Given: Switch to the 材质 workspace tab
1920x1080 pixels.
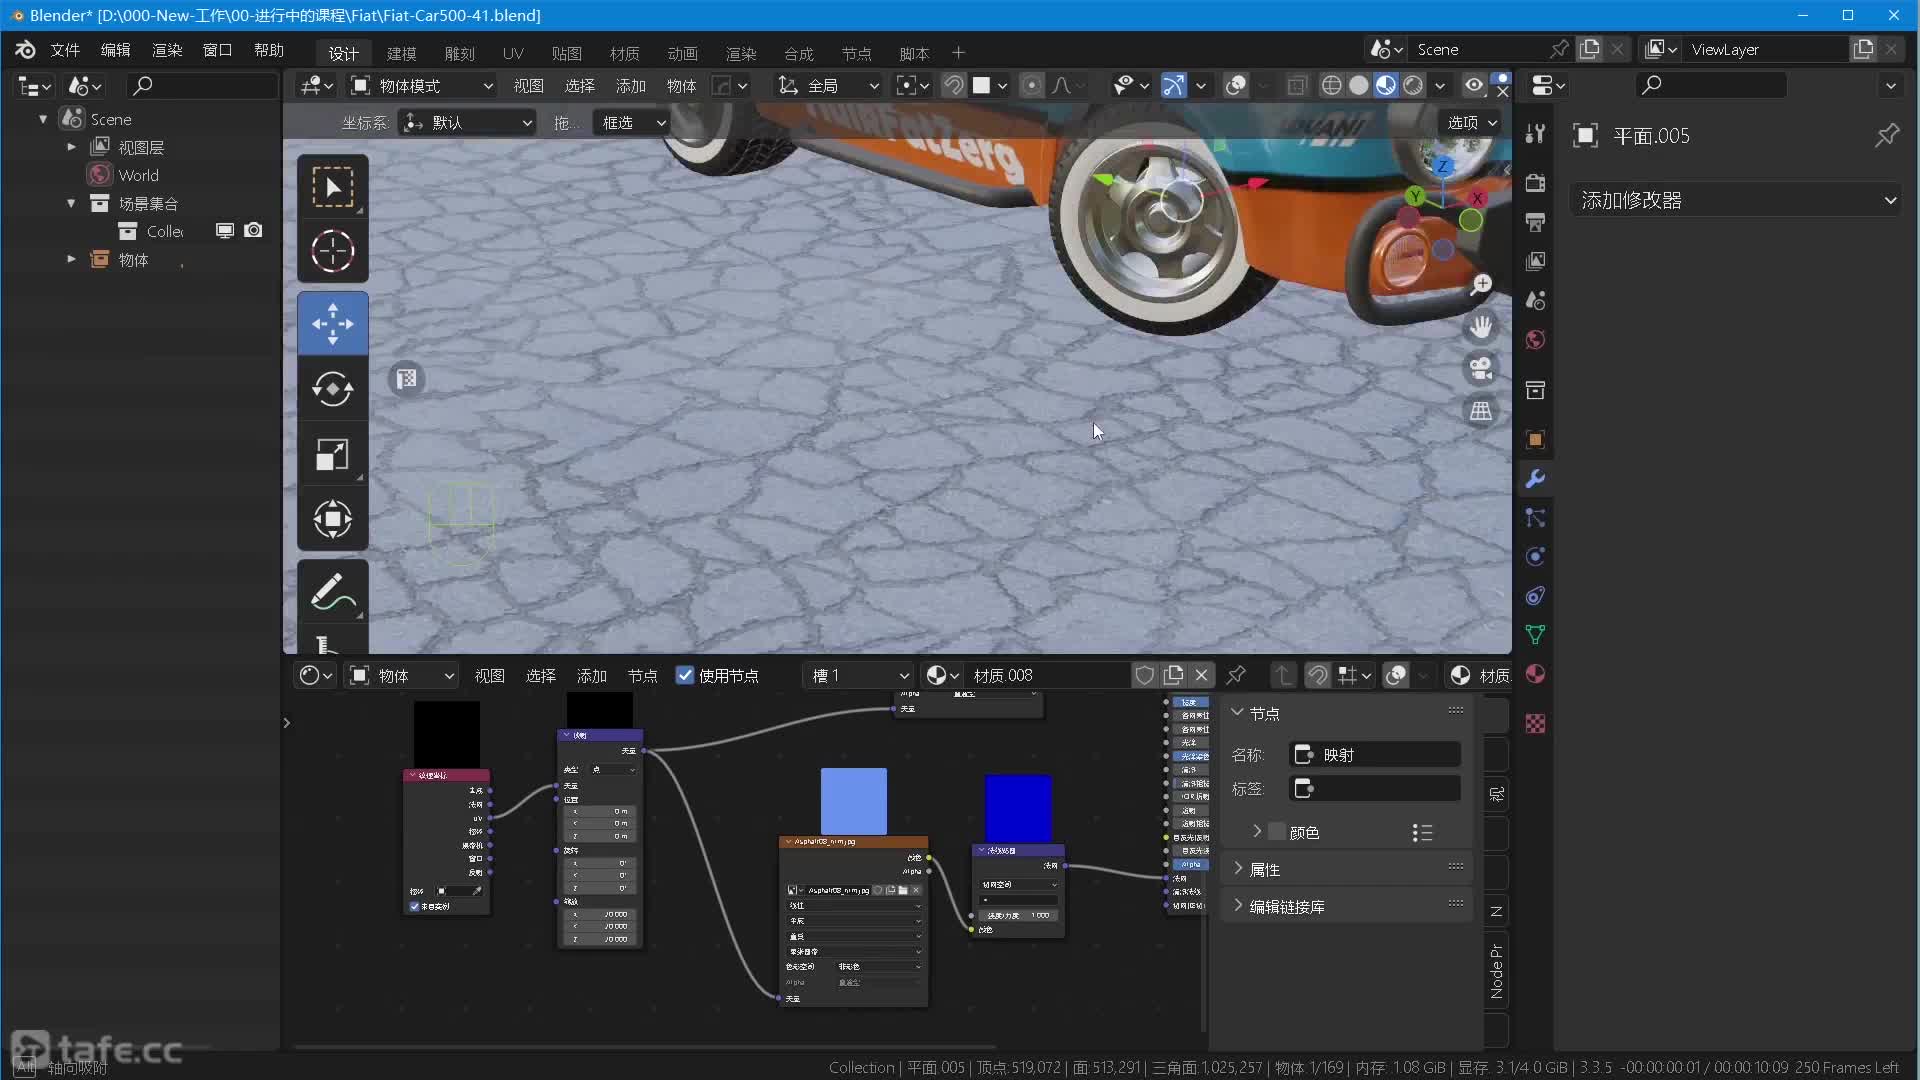Looking at the screenshot, I should tap(624, 53).
